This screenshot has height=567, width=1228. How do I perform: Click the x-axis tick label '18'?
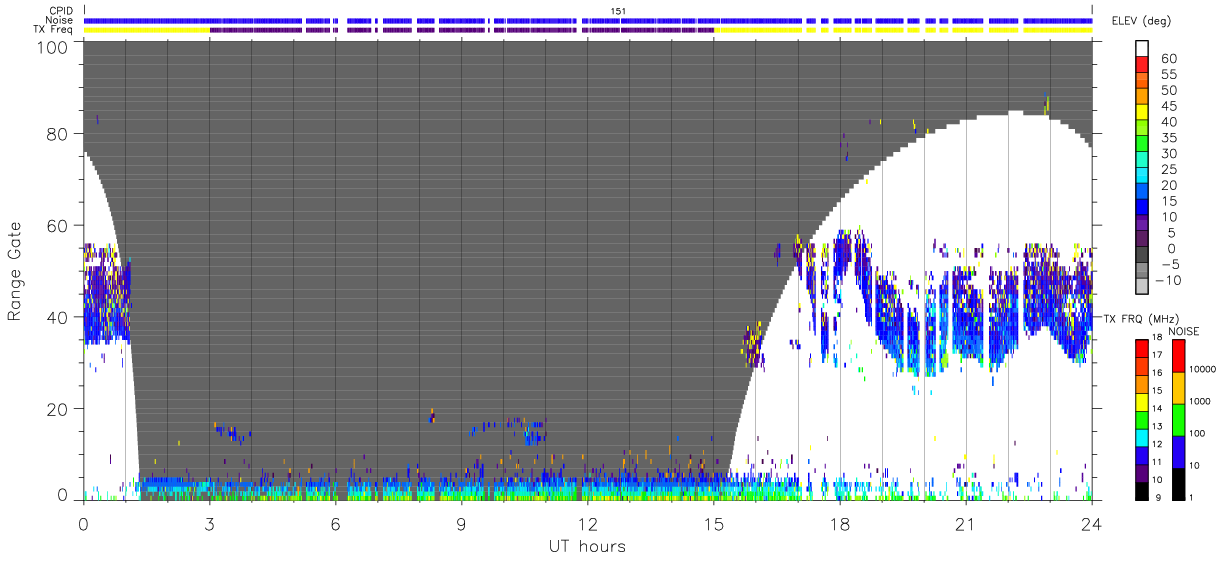[839, 523]
